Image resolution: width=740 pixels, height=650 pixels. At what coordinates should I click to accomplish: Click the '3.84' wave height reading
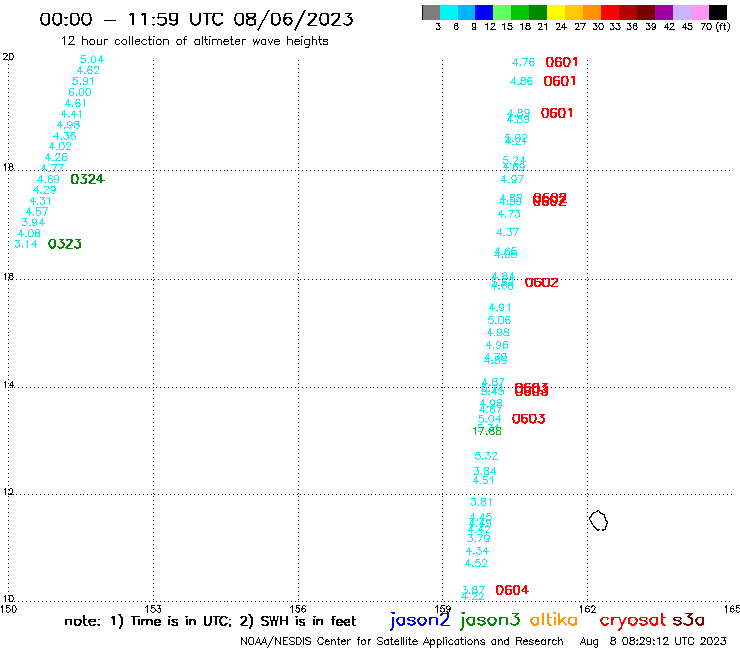click(485, 471)
